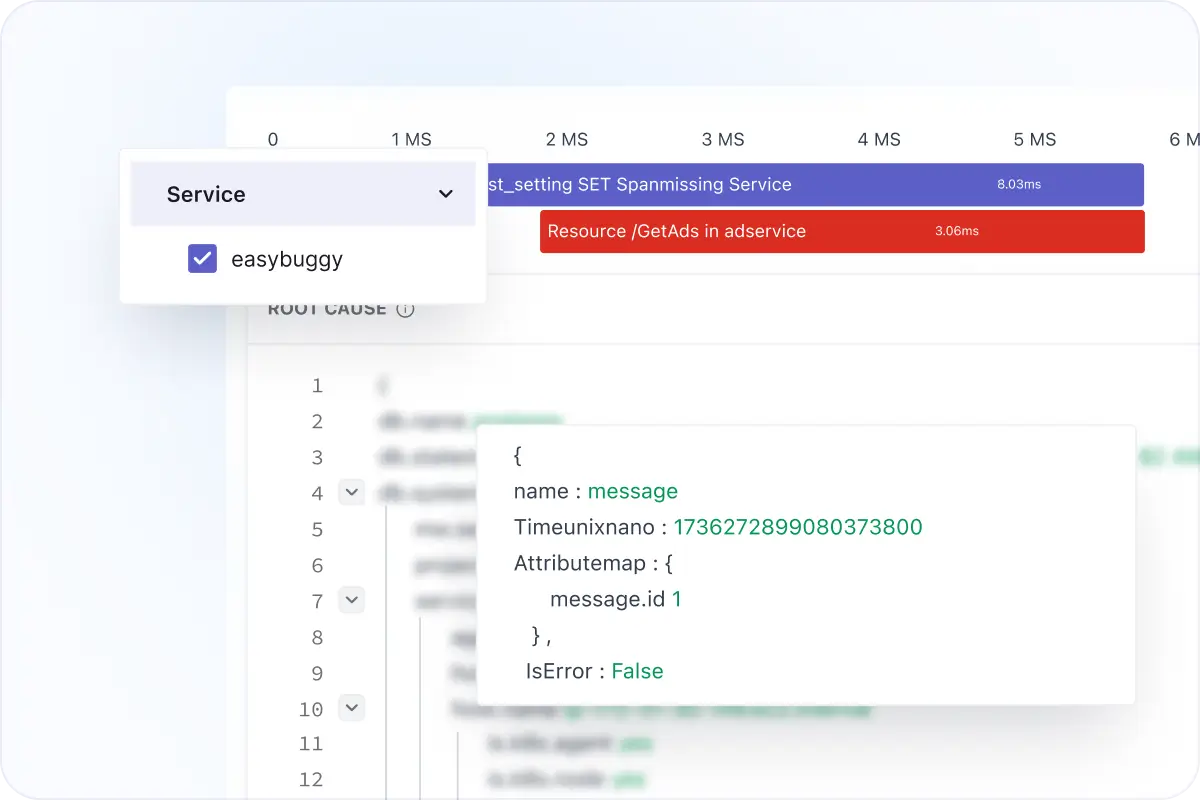The image size is (1200, 800).
Task: Click the 2 MS timeline tick
Action: 567,140
